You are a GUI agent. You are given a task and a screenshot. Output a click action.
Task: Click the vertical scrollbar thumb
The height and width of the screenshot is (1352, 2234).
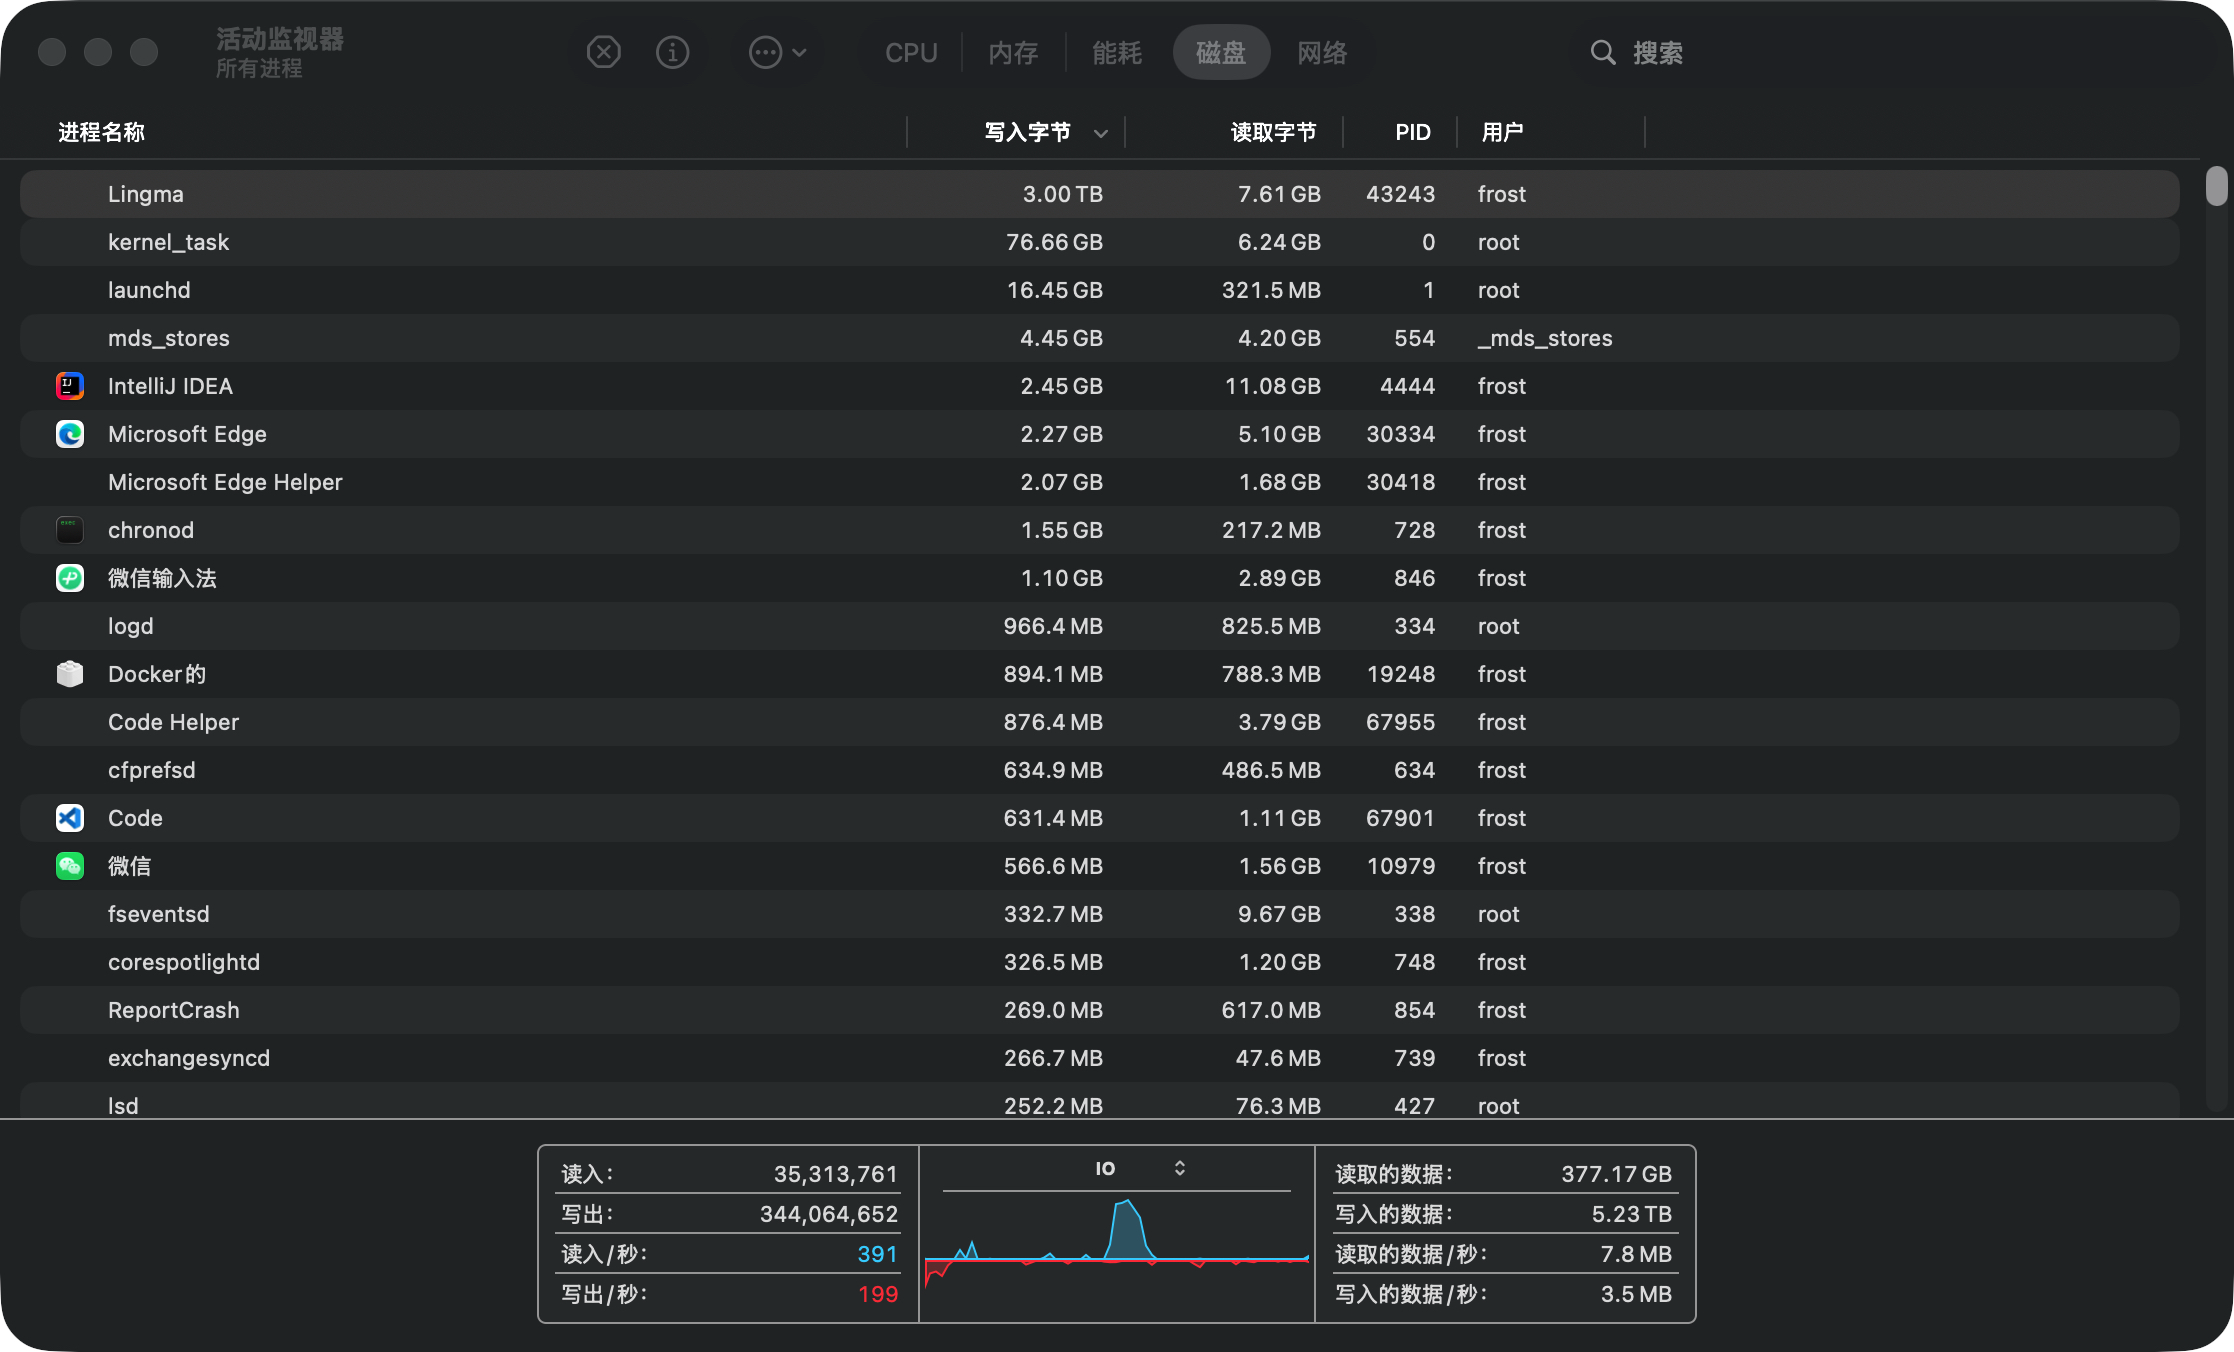2216,186
